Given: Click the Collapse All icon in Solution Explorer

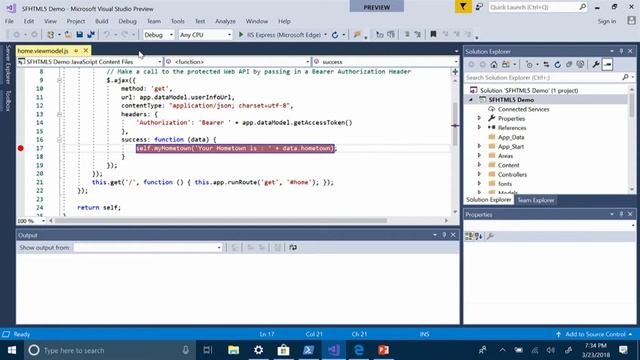Looking at the screenshot, I should [569, 64].
